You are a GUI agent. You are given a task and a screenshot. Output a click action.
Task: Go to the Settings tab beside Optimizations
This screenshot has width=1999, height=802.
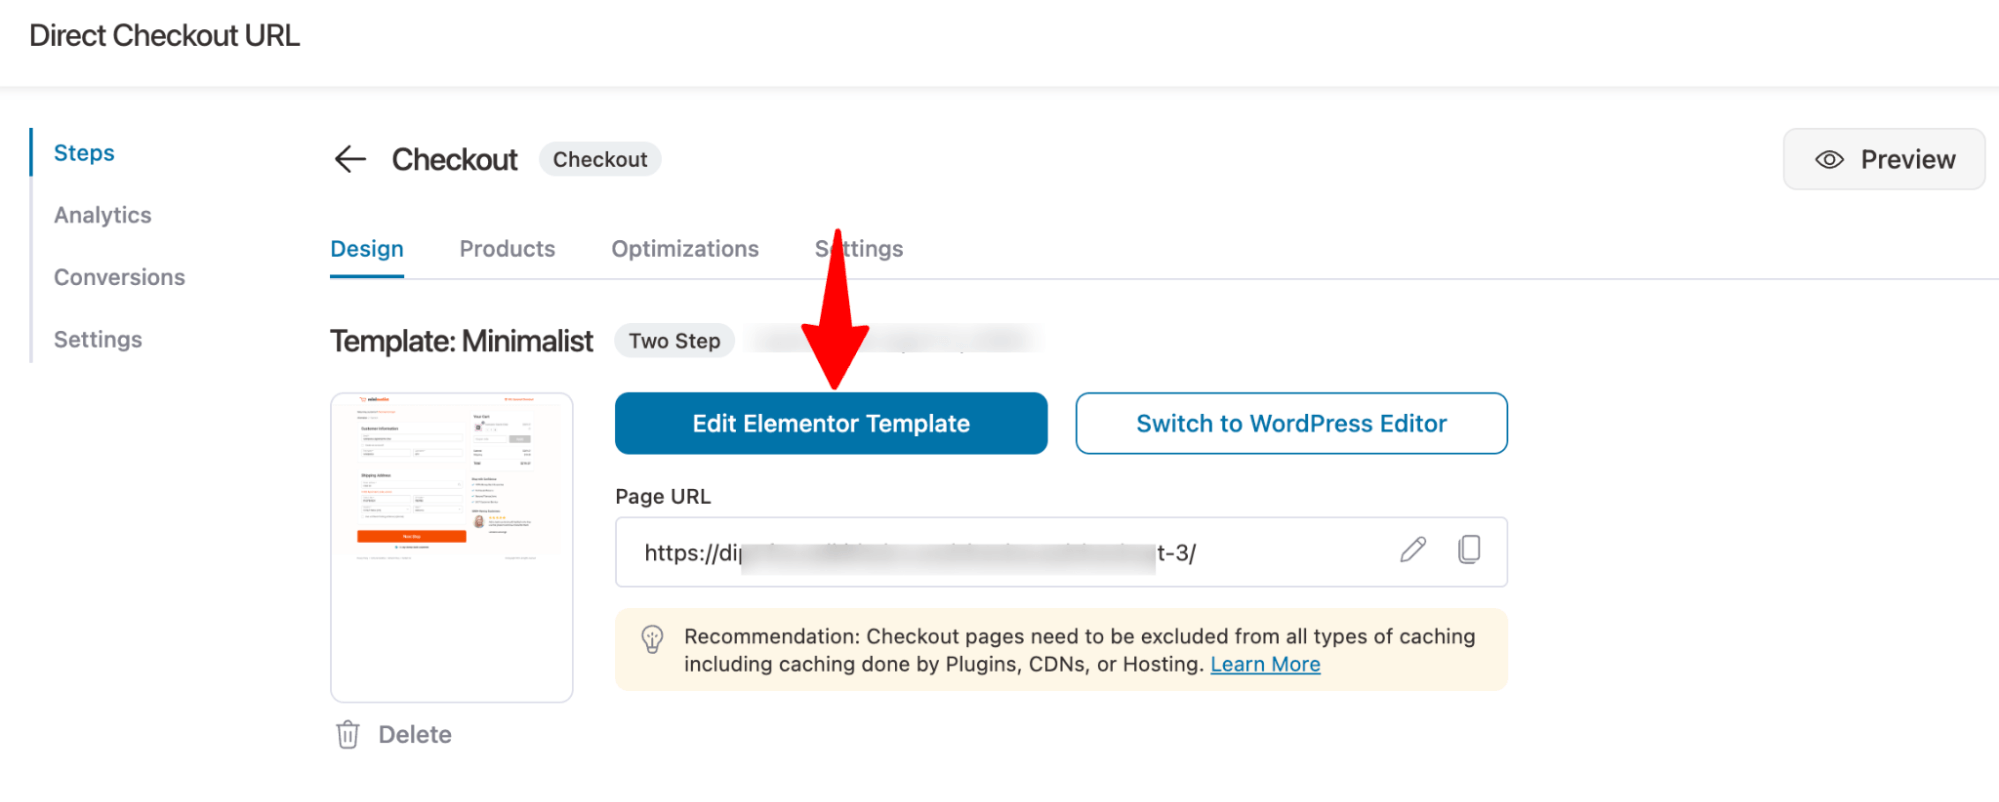(859, 249)
